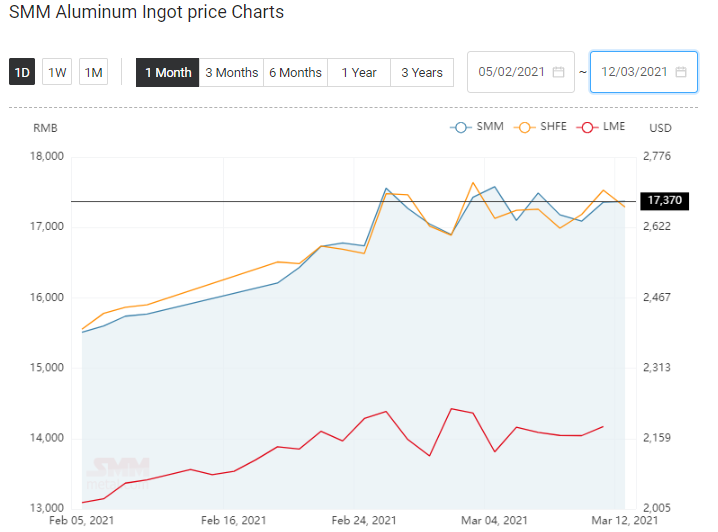Select the 1D interval button
Viewport: 718px width, 532px height.
click(x=22, y=72)
